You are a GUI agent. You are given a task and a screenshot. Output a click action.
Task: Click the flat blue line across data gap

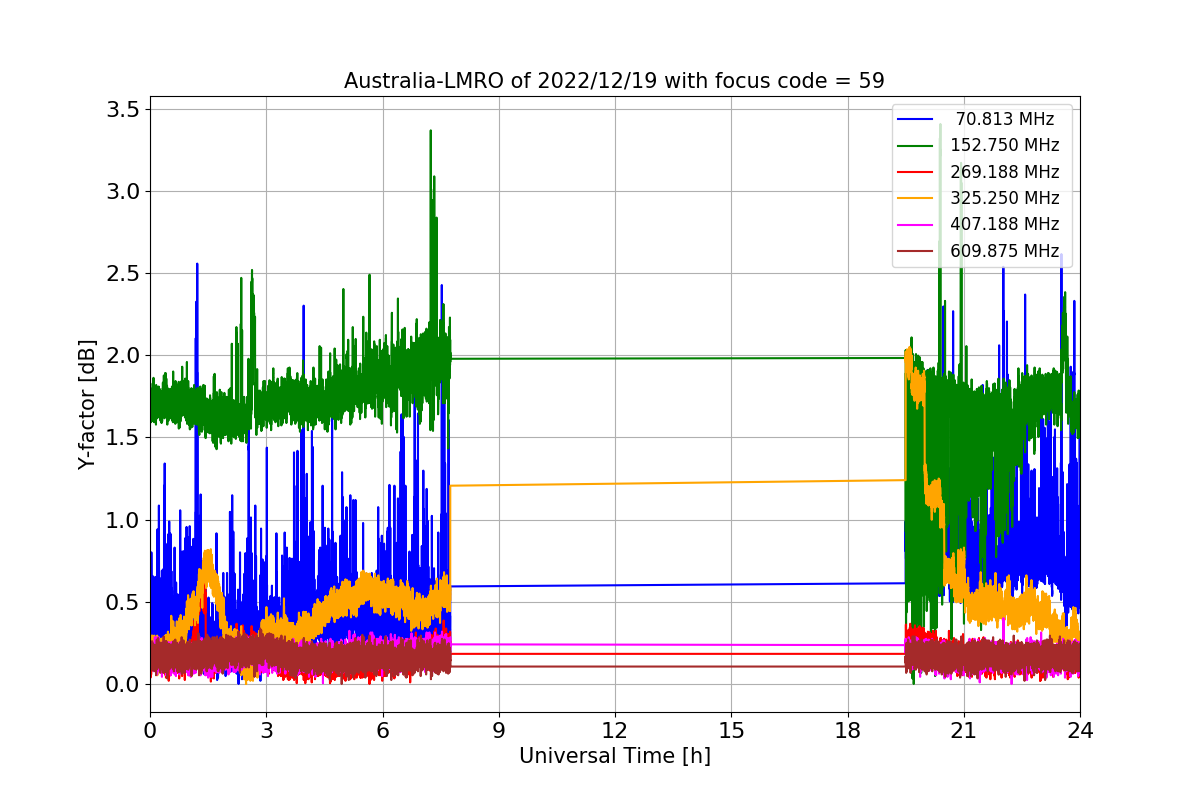(678, 585)
